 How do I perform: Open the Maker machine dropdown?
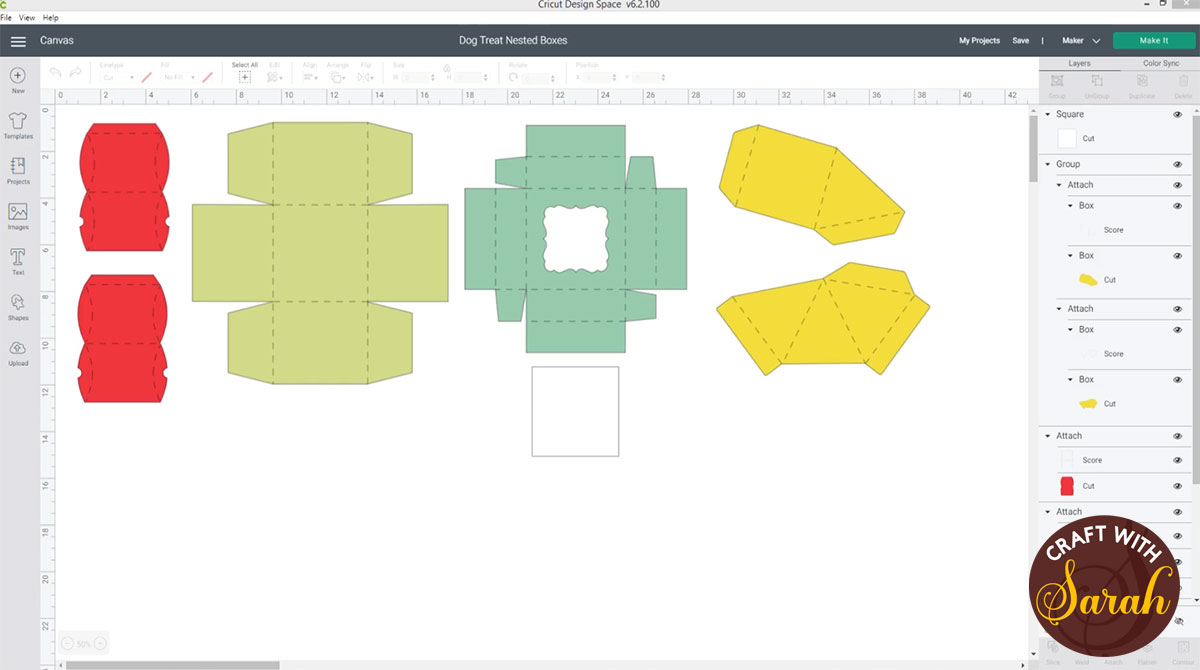click(x=1081, y=41)
